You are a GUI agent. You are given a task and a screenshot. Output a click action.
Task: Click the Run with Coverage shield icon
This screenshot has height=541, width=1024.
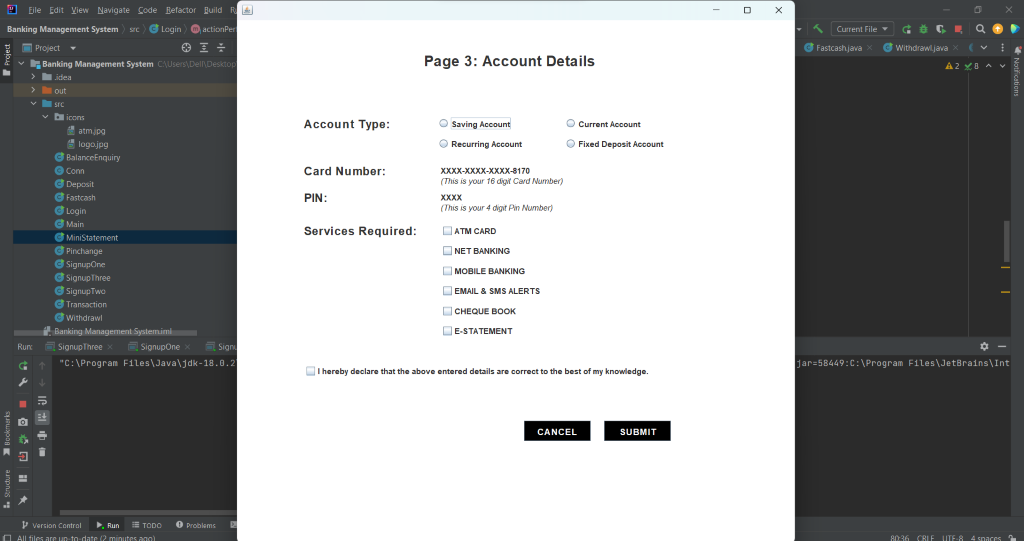[940, 29]
